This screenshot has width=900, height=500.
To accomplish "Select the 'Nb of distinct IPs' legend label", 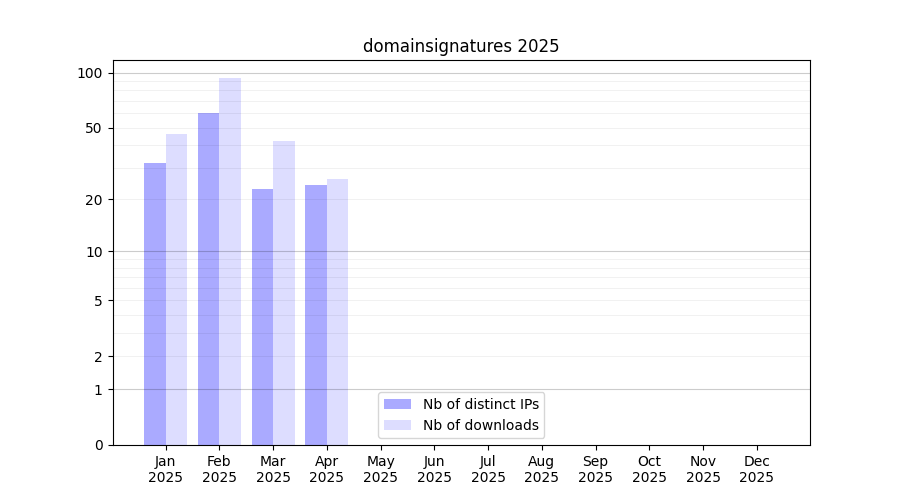I will (x=481, y=404).
